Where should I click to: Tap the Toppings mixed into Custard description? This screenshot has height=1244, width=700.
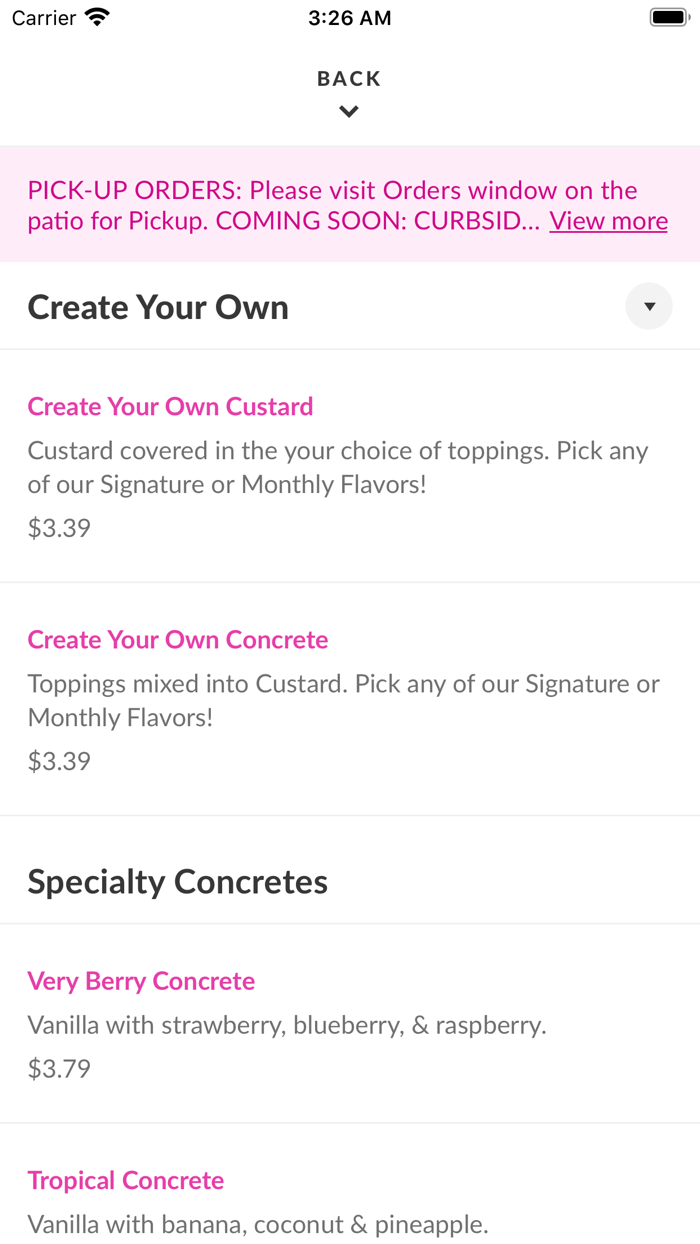click(343, 700)
